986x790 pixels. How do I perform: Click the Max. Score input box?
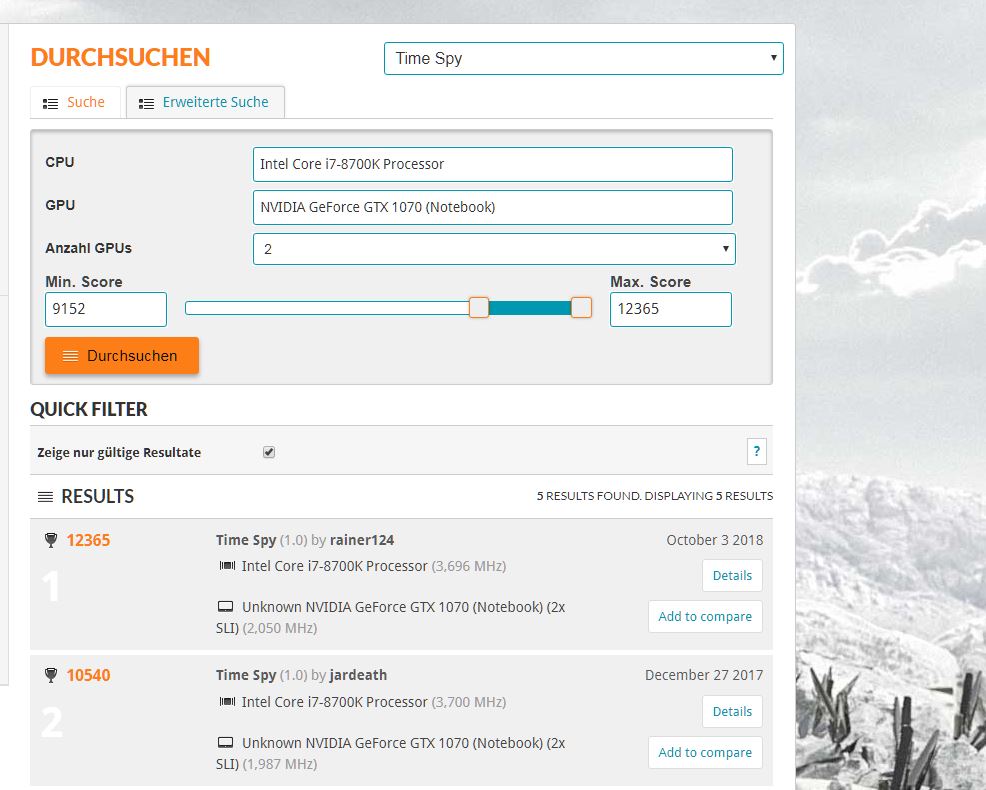[x=670, y=309]
